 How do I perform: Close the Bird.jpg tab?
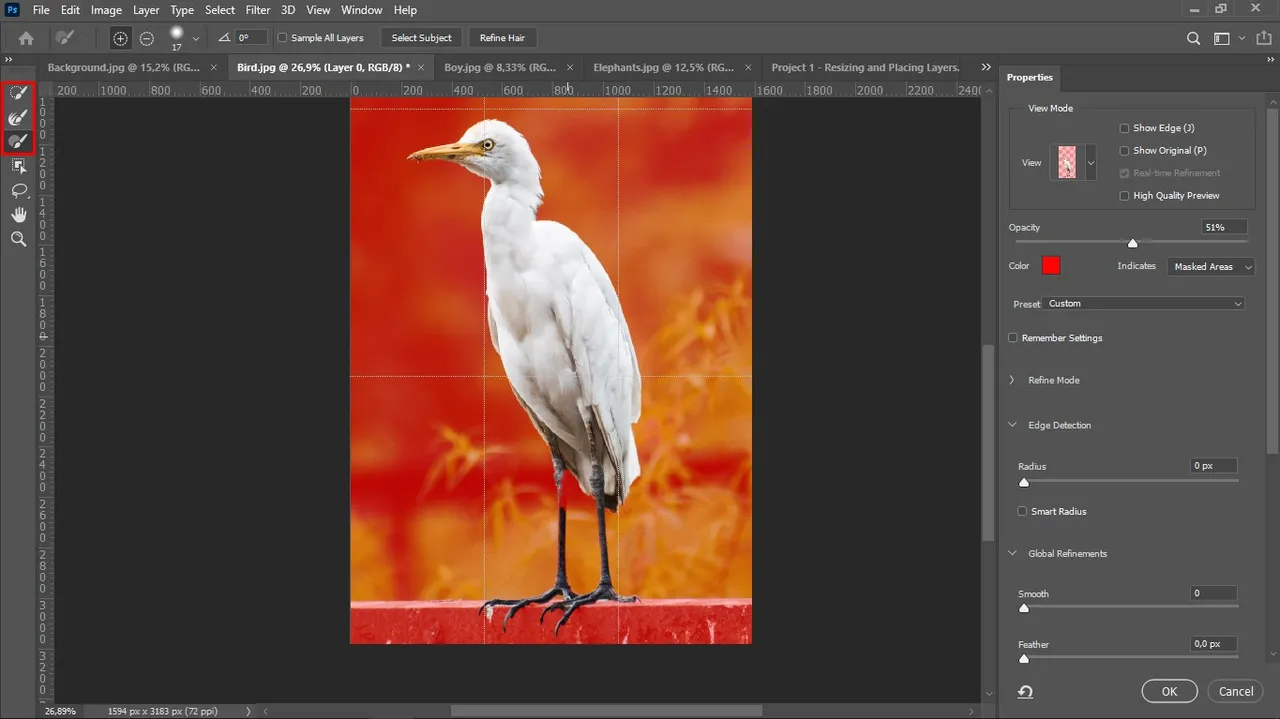pos(421,67)
